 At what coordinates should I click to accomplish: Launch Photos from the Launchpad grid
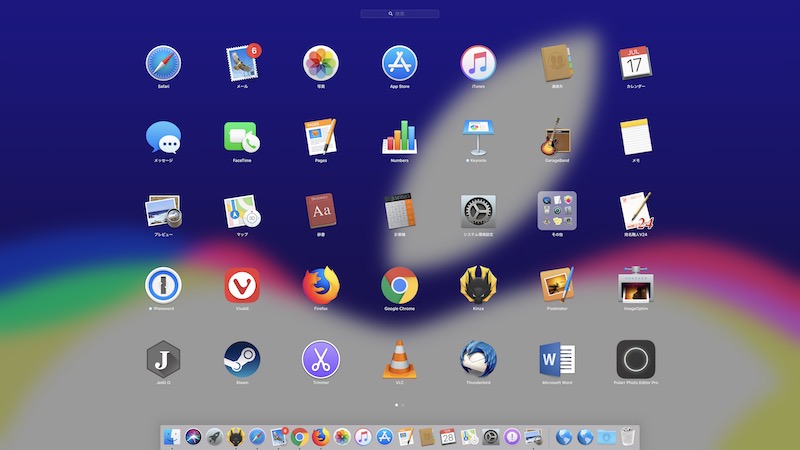pyautogui.click(x=321, y=63)
